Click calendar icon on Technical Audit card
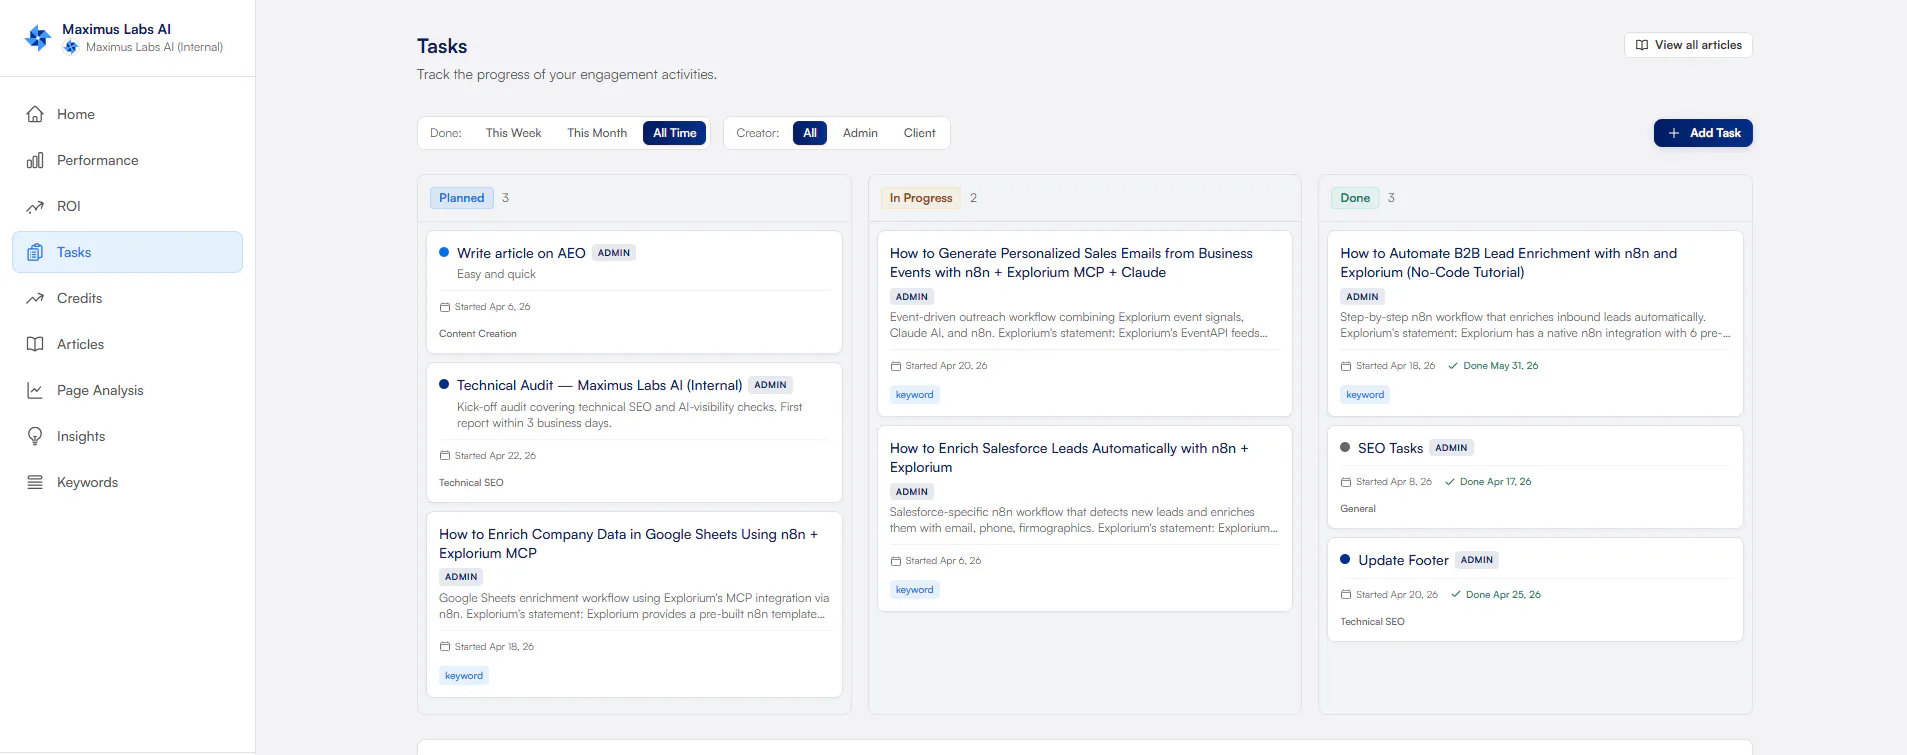Screen dimensions: 1907x755 click(x=445, y=456)
